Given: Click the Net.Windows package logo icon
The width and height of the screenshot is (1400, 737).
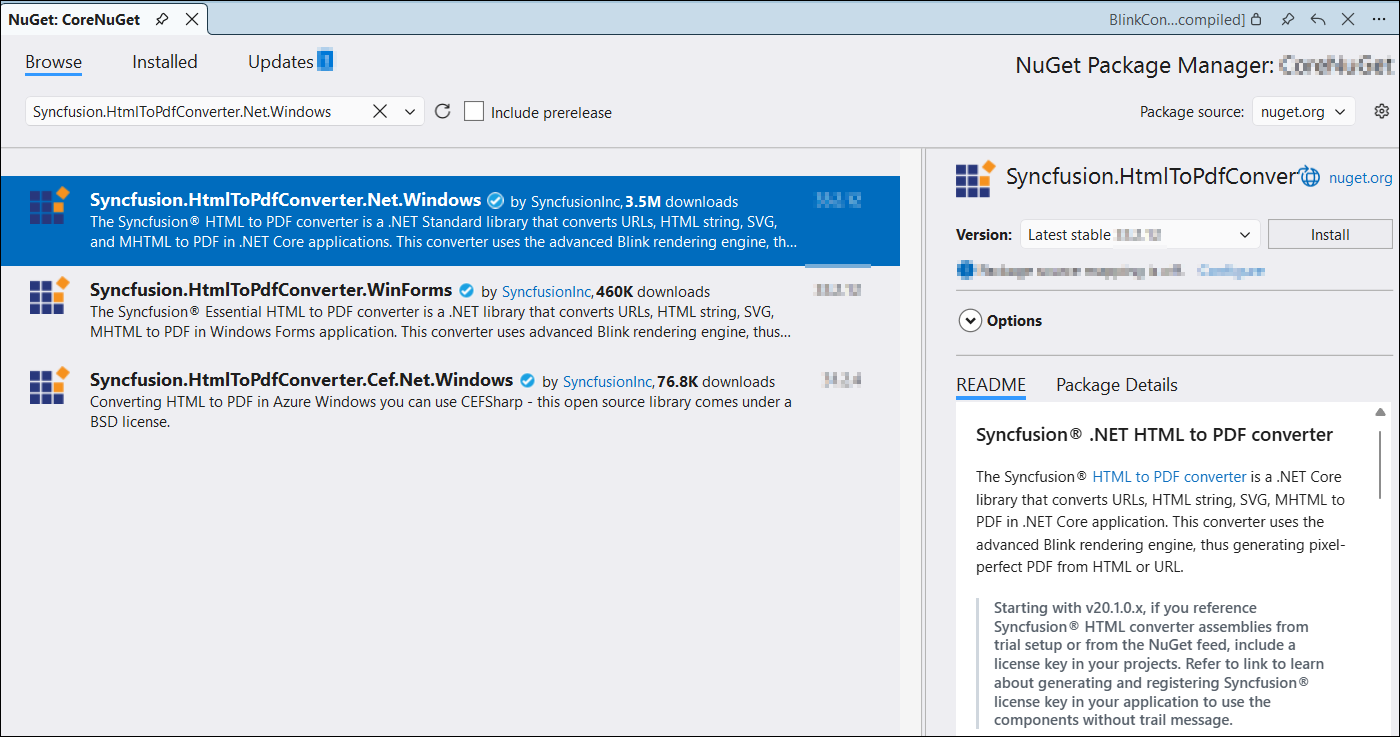Looking at the screenshot, I should tap(48, 205).
